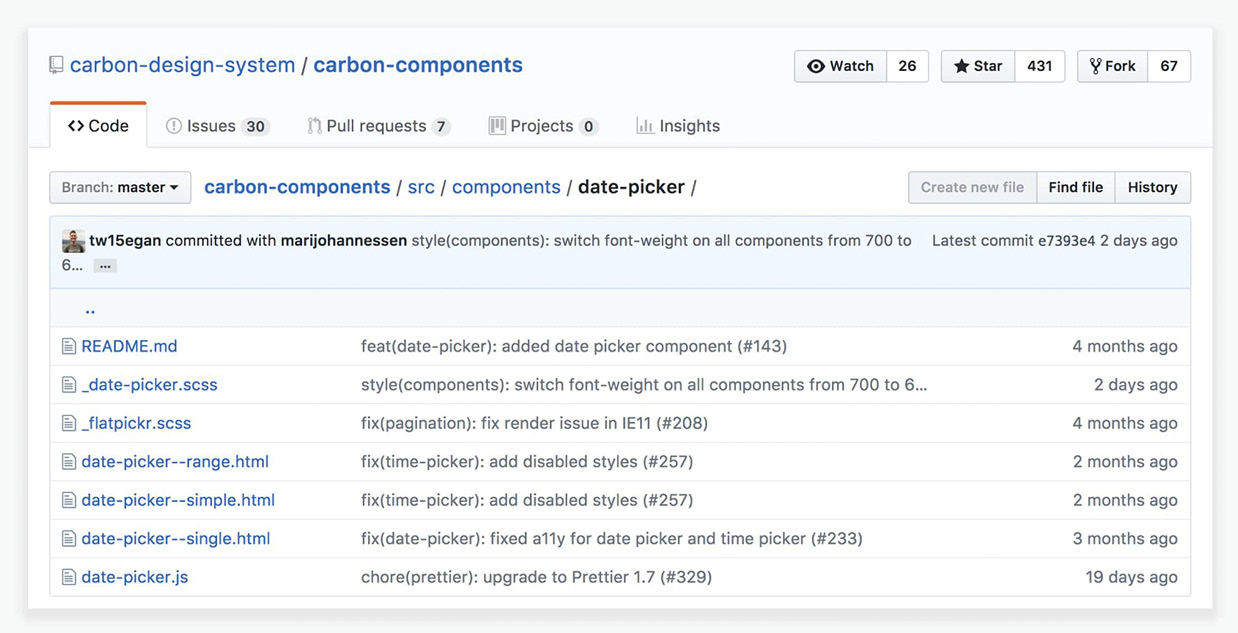Expand the truncated commit message ellipsis
This screenshot has width=1238, height=633.
pyautogui.click(x=105, y=266)
